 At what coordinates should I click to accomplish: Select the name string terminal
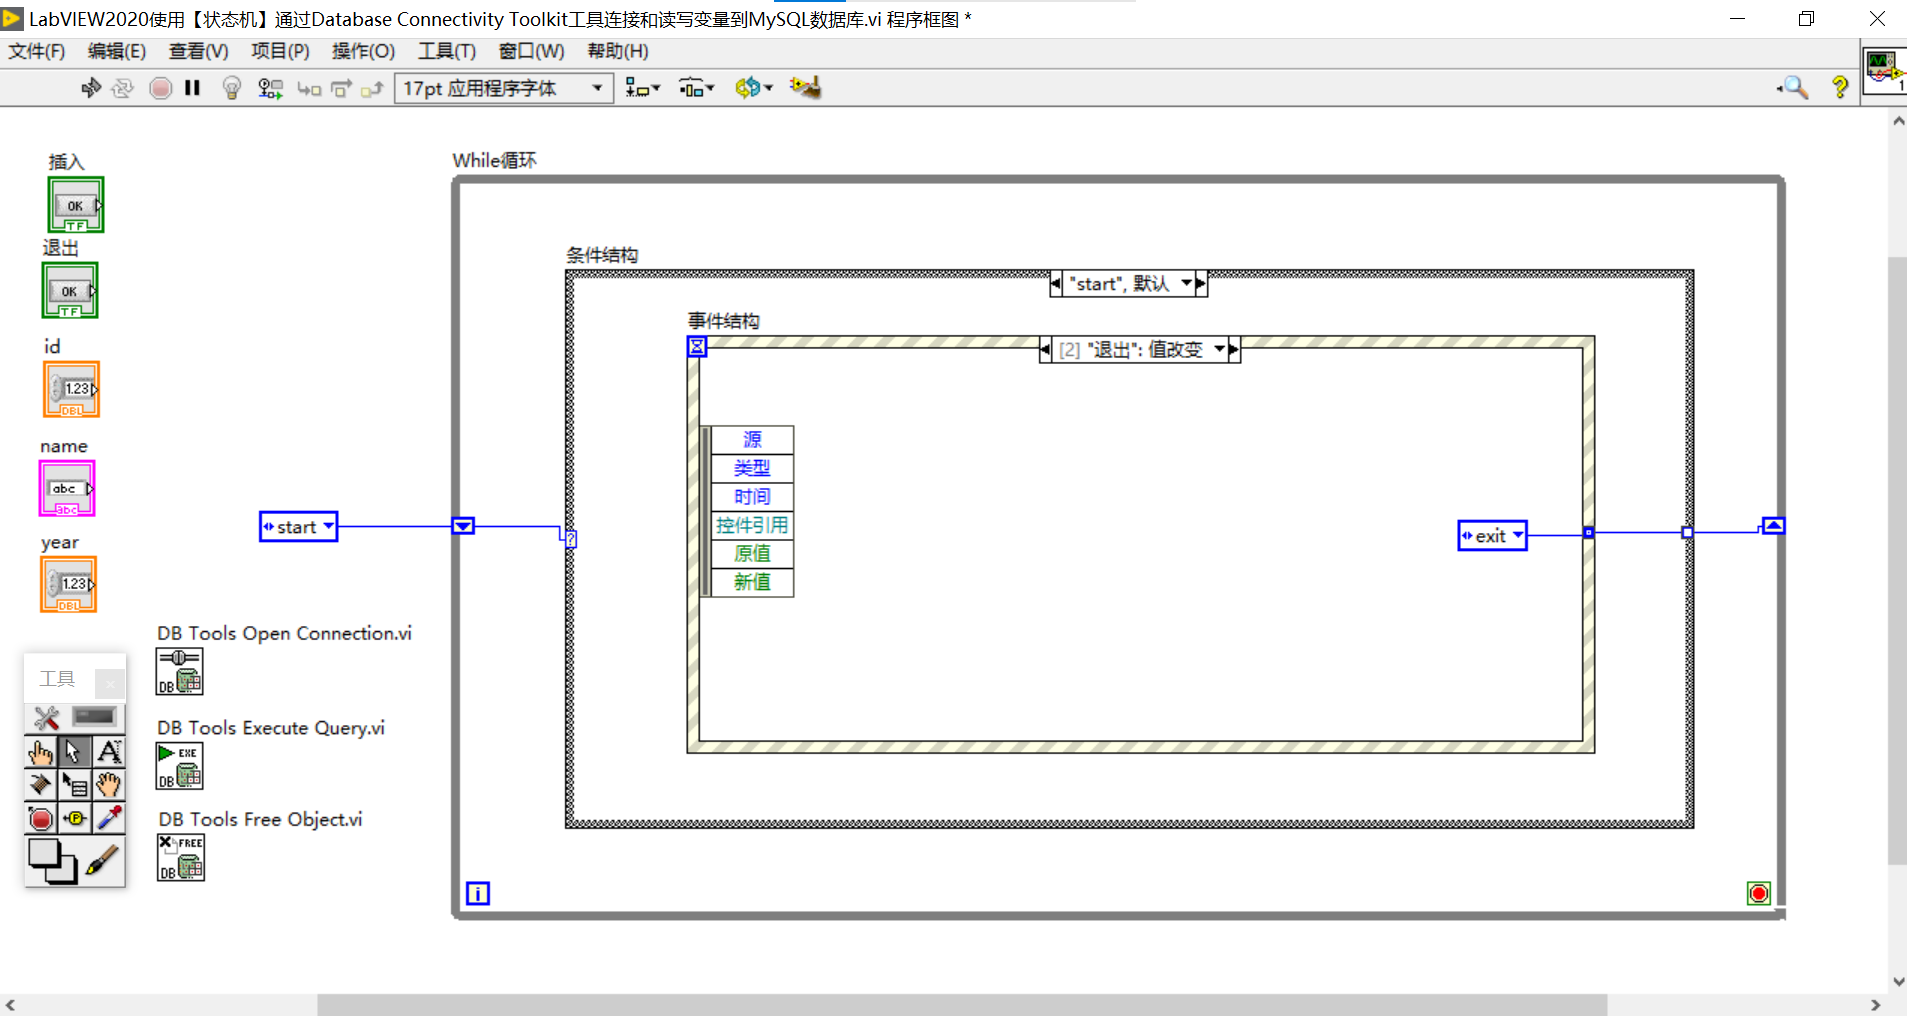[x=67, y=488]
